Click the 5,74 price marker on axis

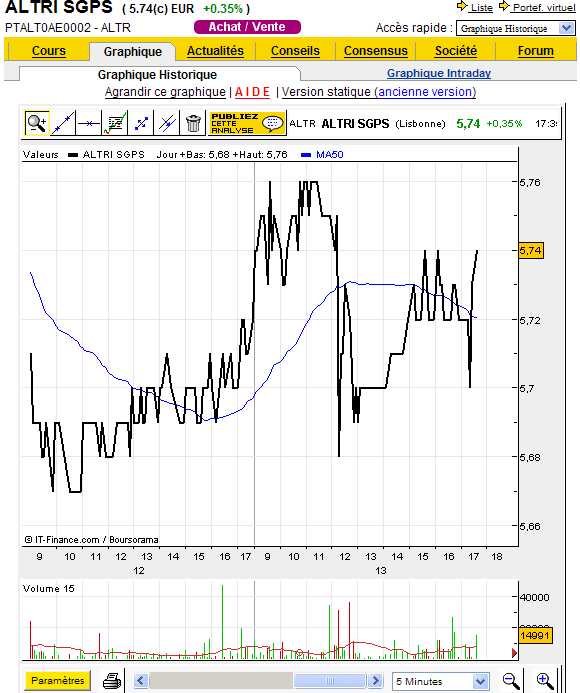pos(530,251)
